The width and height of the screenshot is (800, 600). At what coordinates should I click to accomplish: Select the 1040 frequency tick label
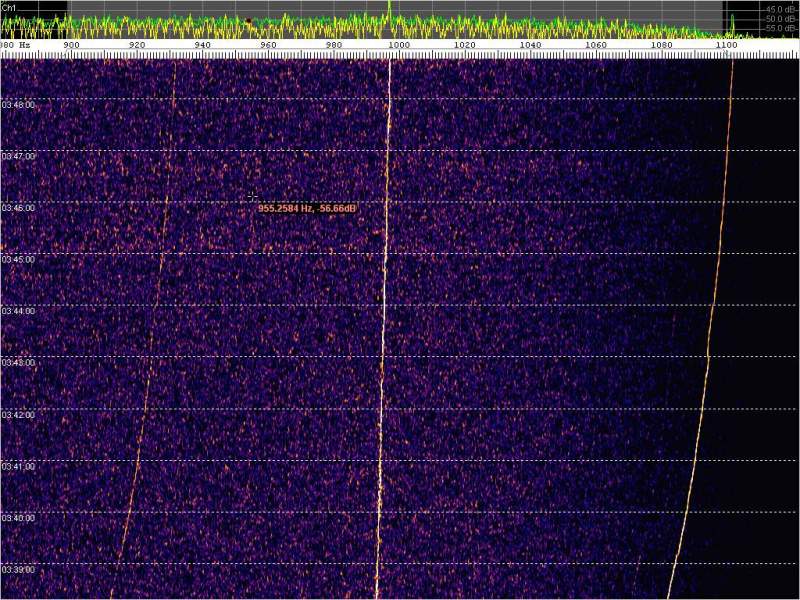(x=530, y=45)
